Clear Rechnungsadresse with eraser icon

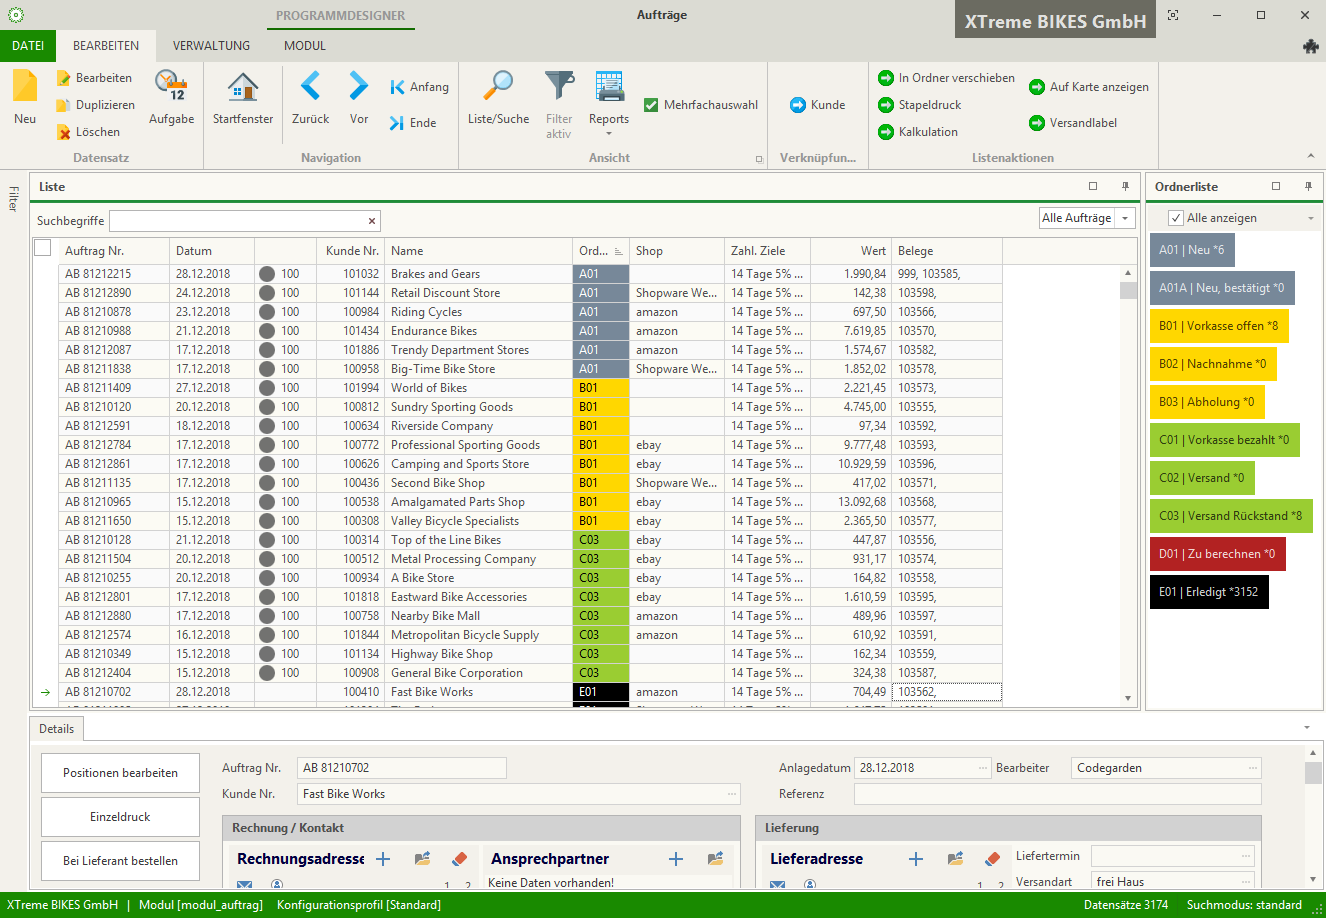[x=460, y=859]
